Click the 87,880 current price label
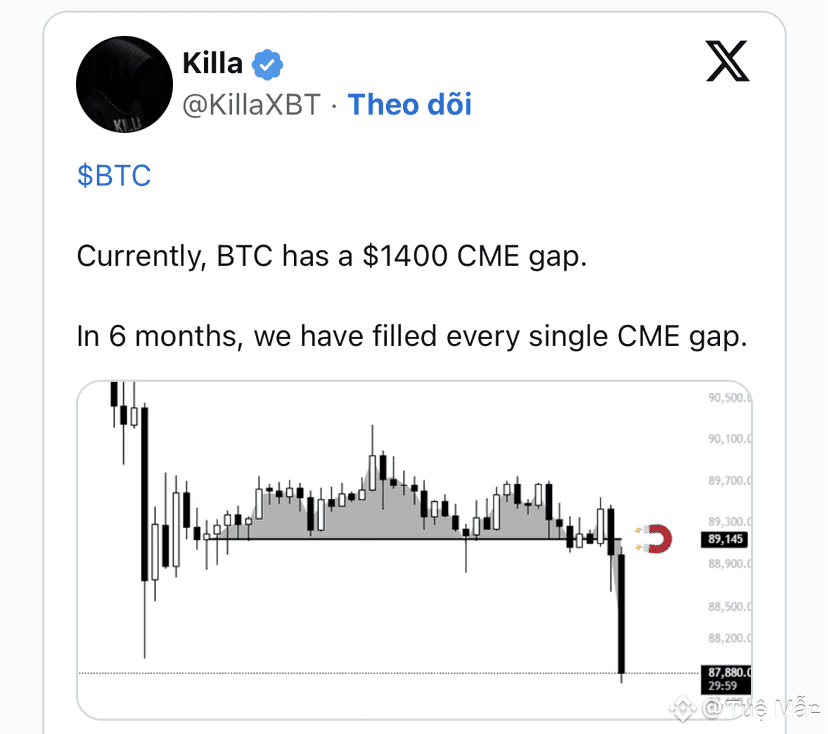Image resolution: width=828 pixels, height=734 pixels. [x=727, y=672]
